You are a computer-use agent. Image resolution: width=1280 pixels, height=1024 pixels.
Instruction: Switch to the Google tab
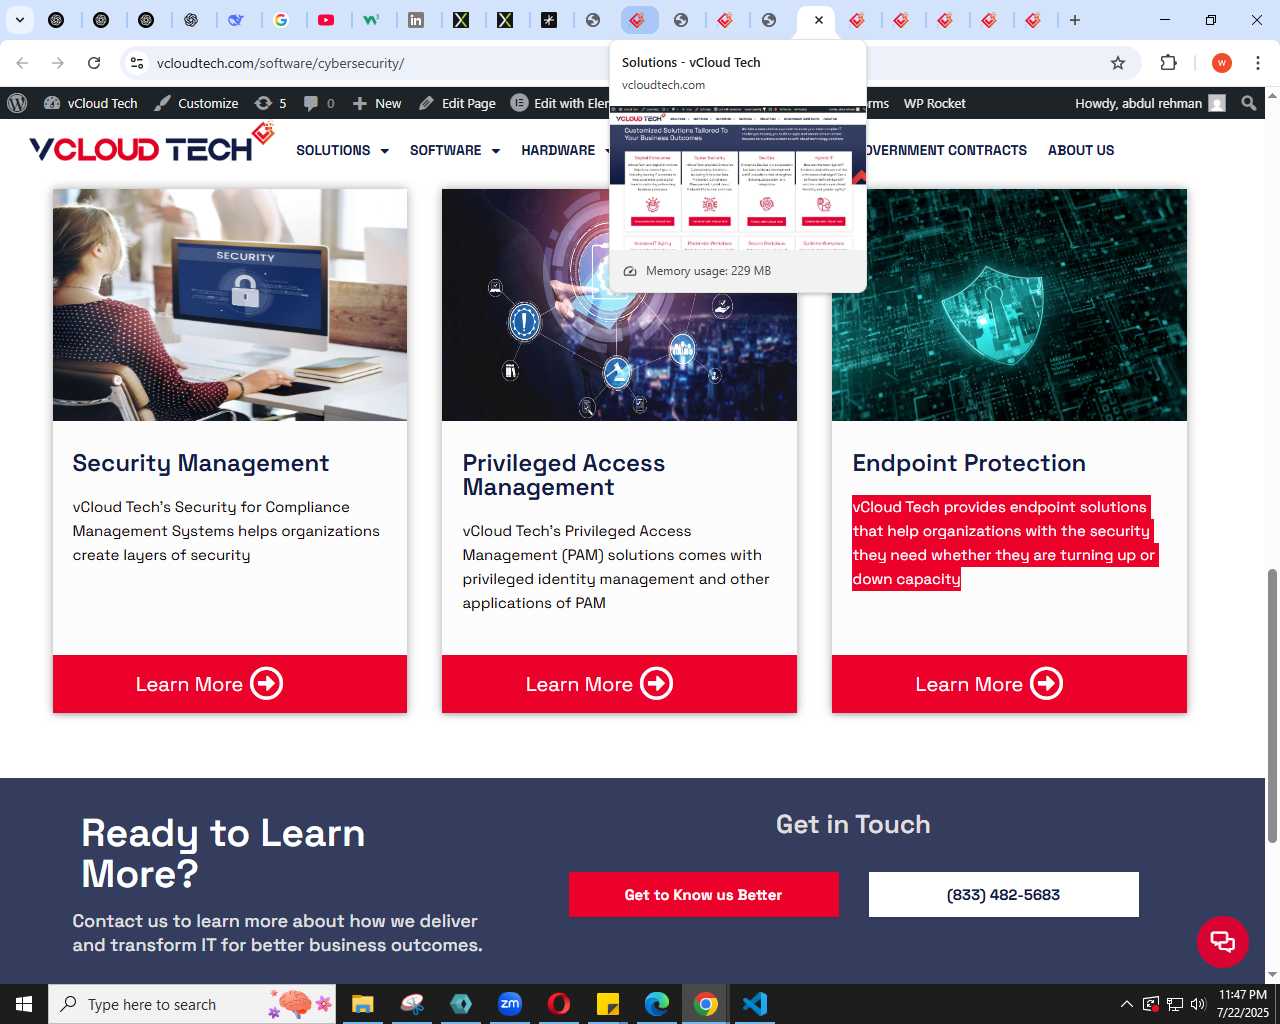(281, 20)
